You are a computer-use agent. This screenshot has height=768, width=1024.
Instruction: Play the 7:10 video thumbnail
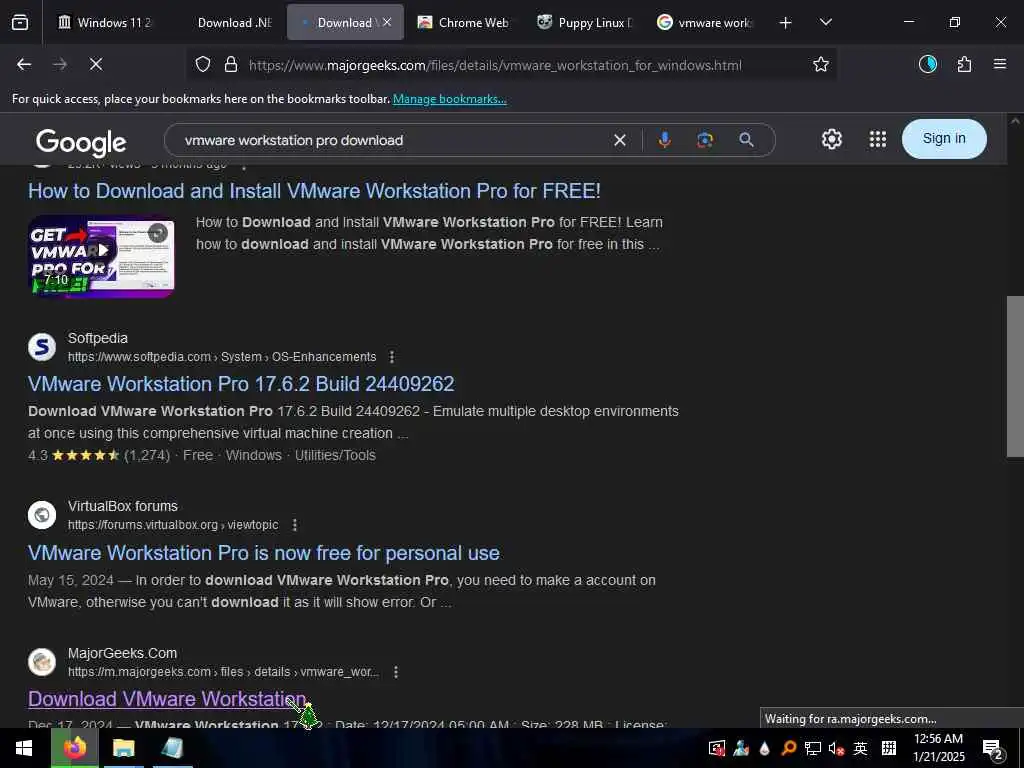tap(101, 257)
